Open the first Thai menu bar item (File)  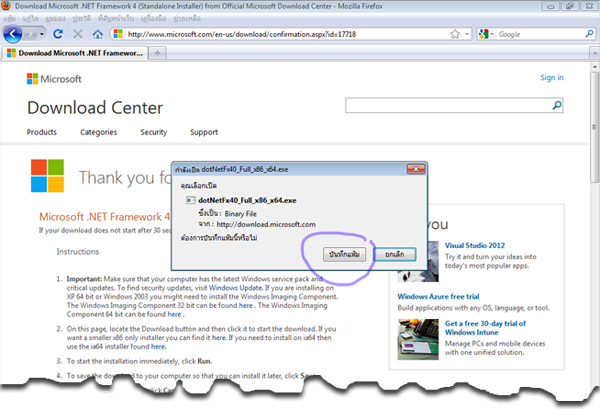(10, 18)
